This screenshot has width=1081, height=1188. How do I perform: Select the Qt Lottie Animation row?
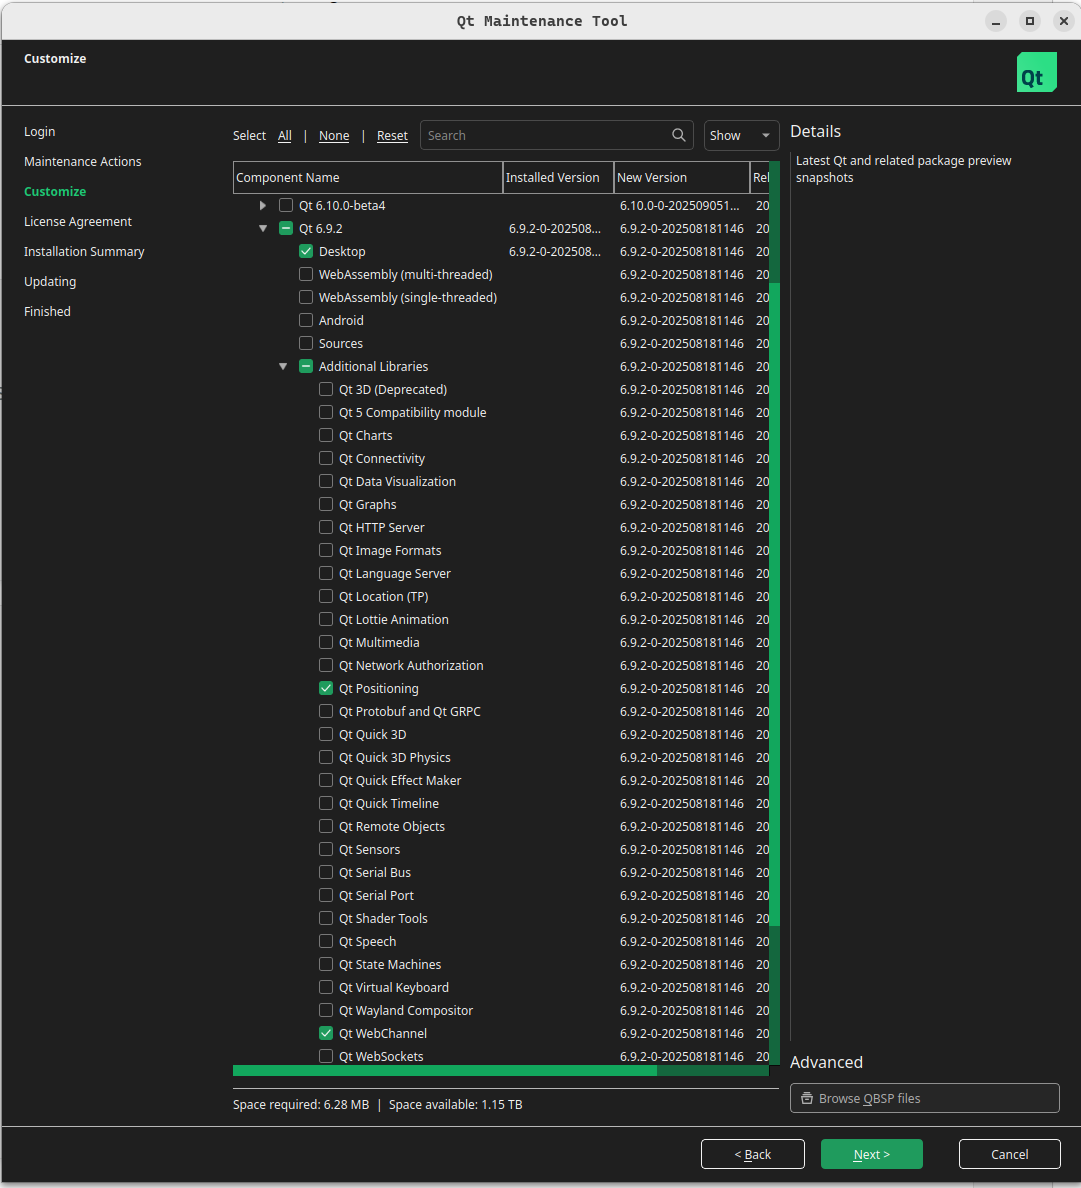(501, 619)
